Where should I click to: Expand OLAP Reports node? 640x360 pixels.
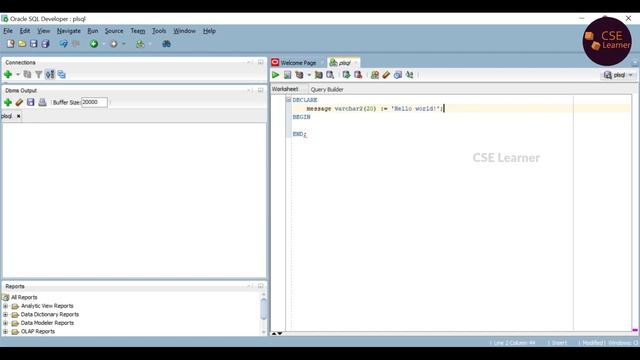(5, 331)
